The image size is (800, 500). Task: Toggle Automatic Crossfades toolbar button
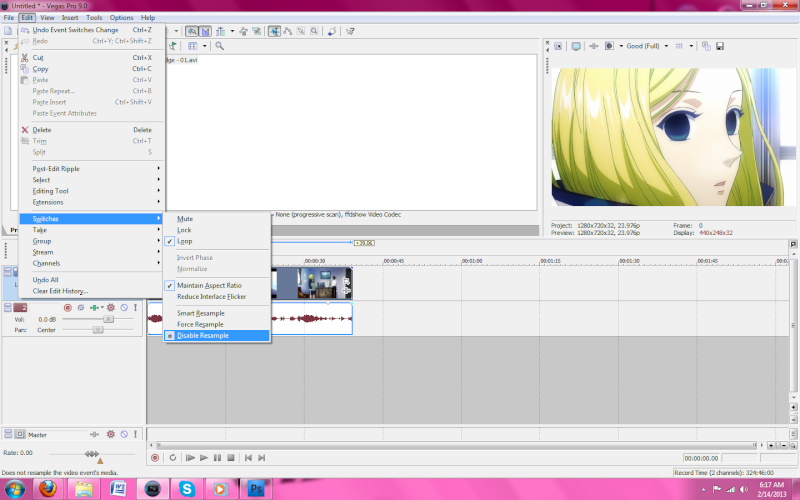point(205,32)
